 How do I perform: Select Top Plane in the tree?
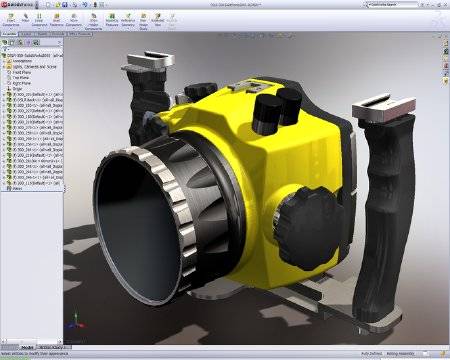coord(18,78)
